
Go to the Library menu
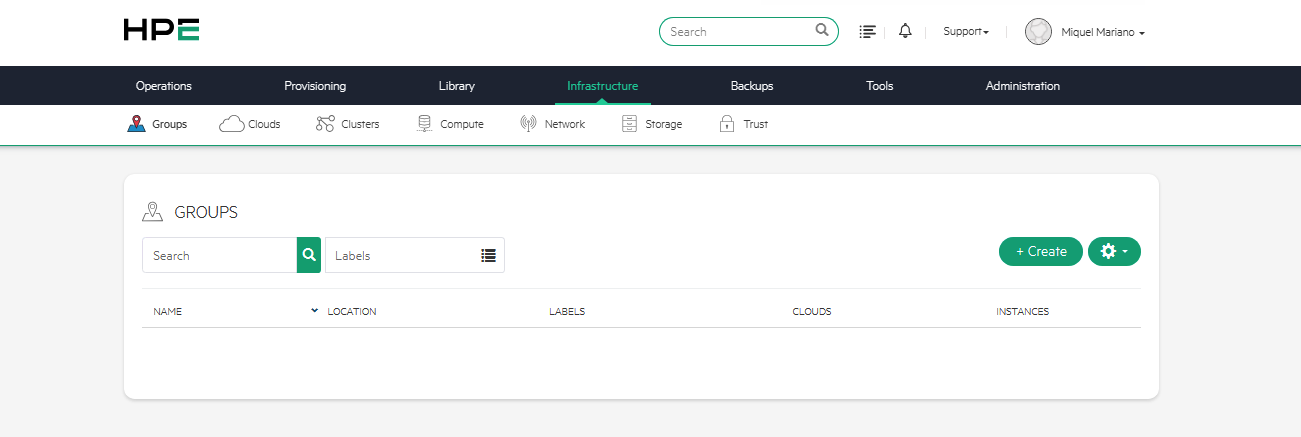(457, 86)
